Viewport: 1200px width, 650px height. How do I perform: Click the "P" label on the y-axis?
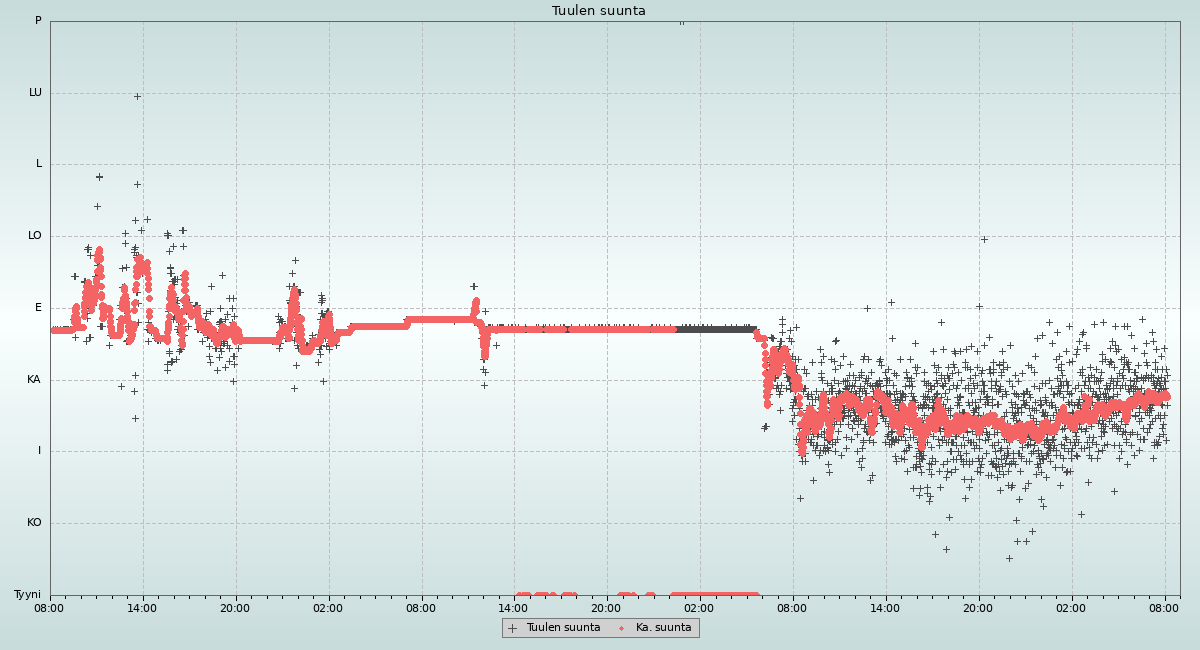click(x=38, y=21)
